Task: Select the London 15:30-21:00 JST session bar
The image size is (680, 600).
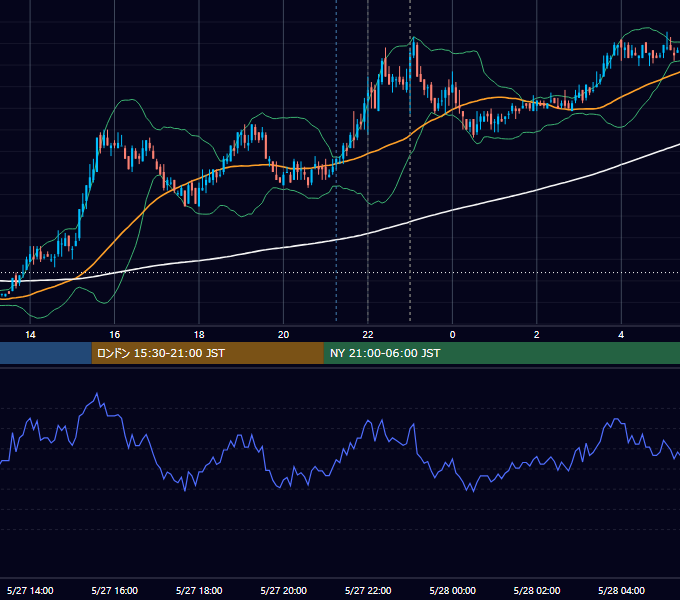Action: click(207, 353)
